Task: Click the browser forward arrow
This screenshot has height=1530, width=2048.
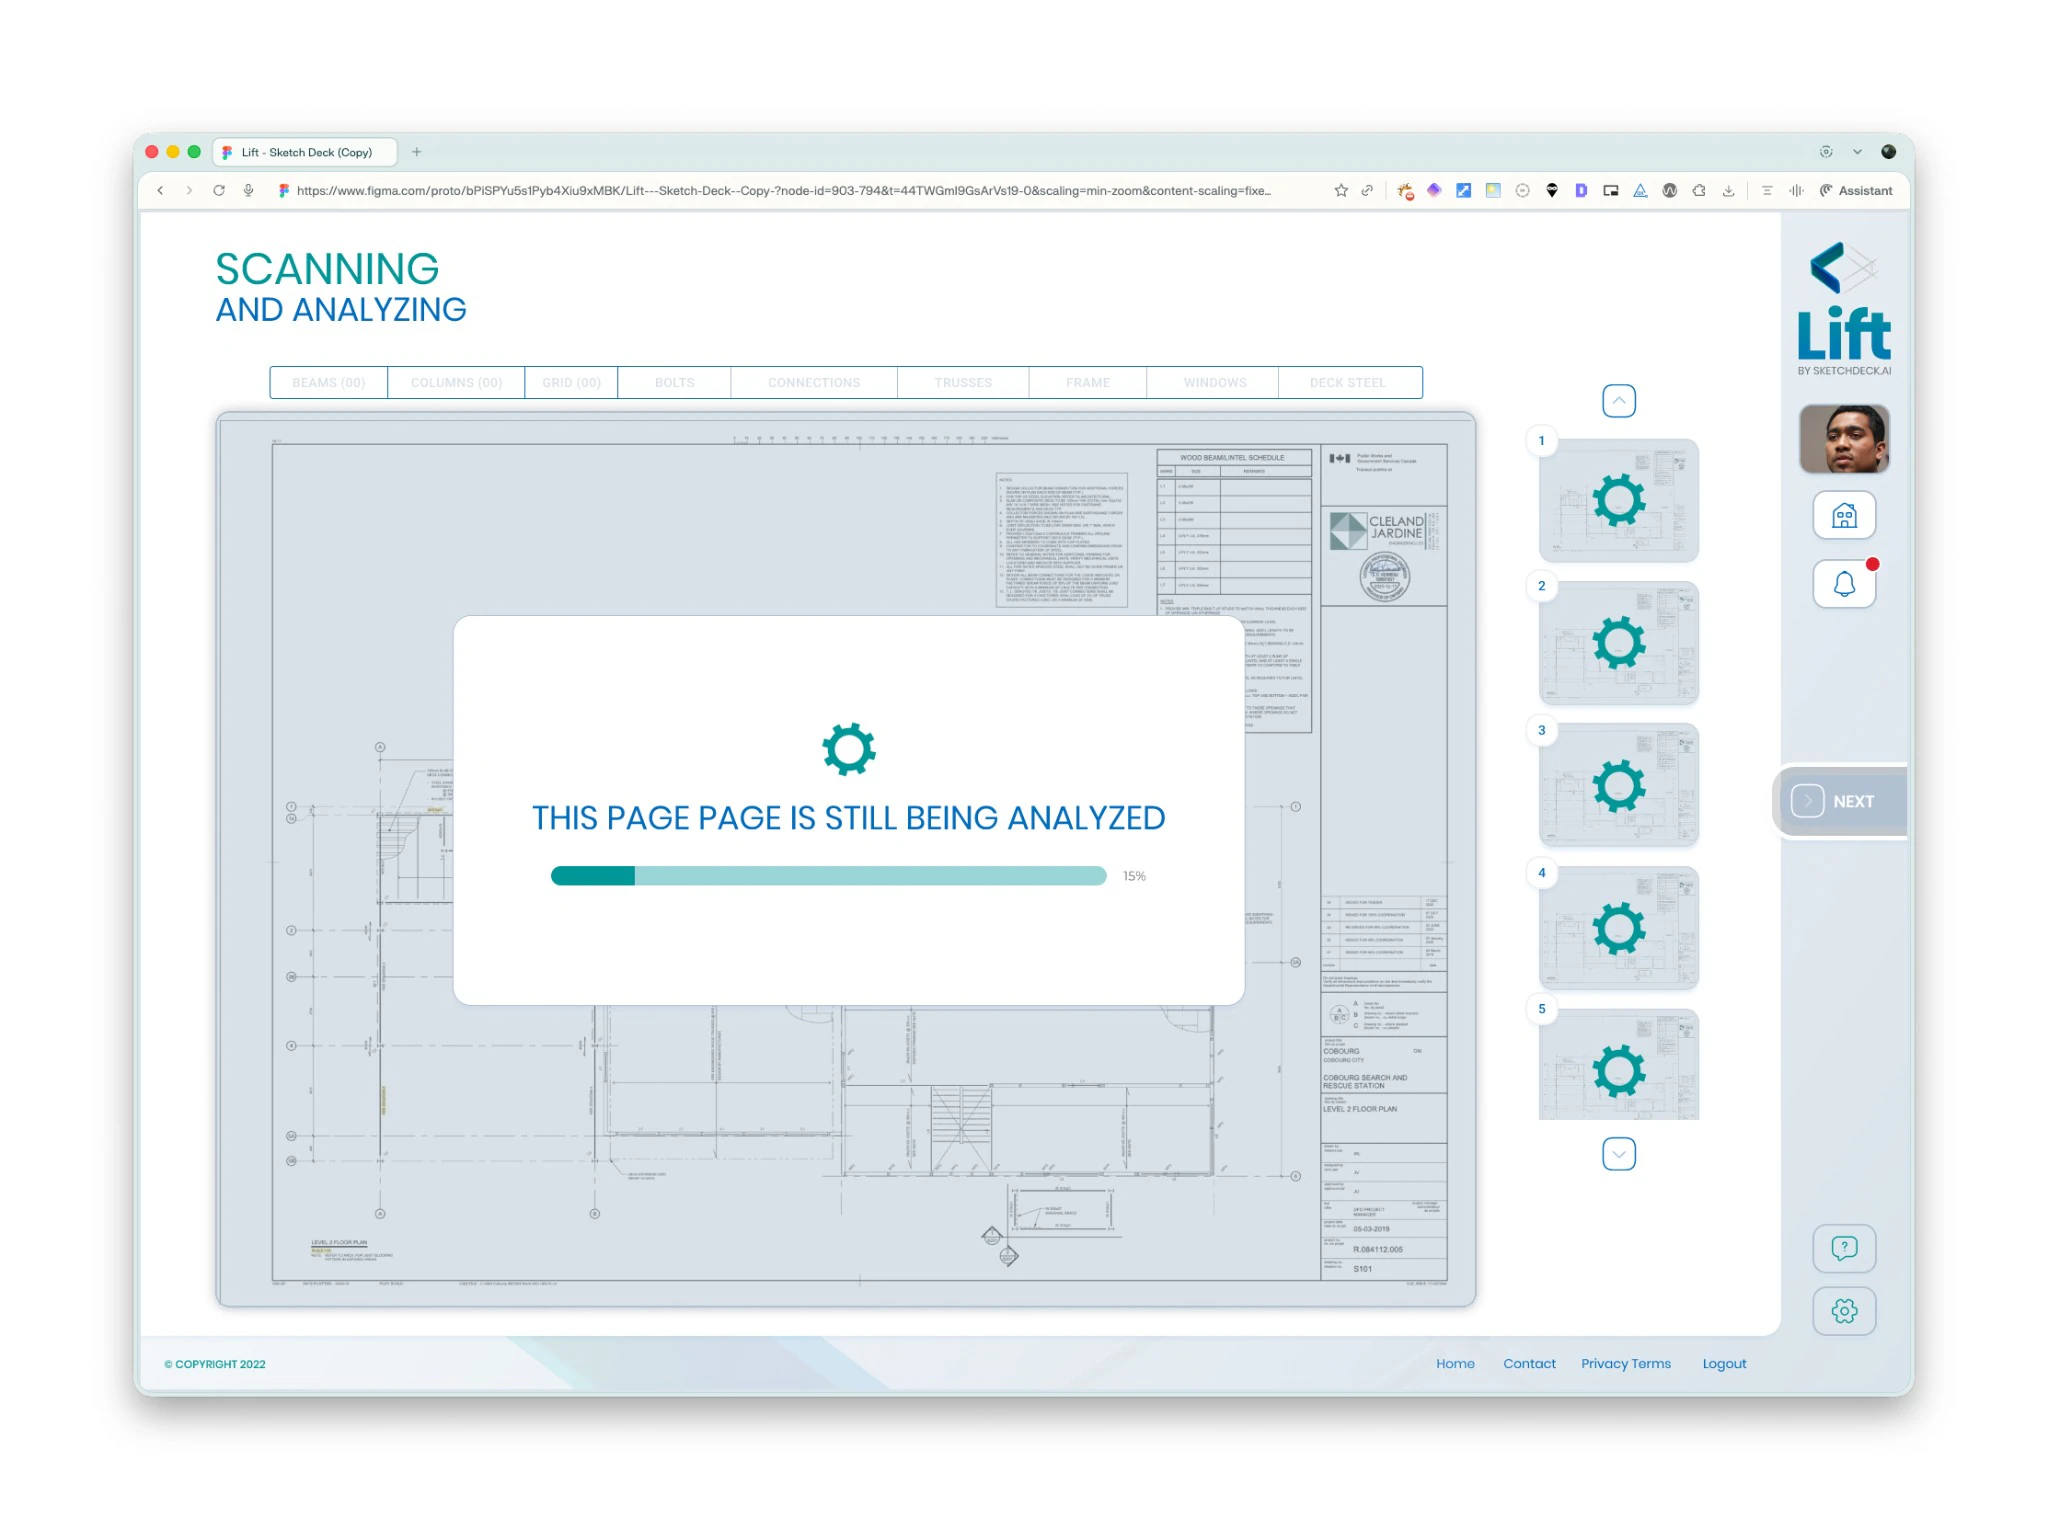Action: [189, 191]
